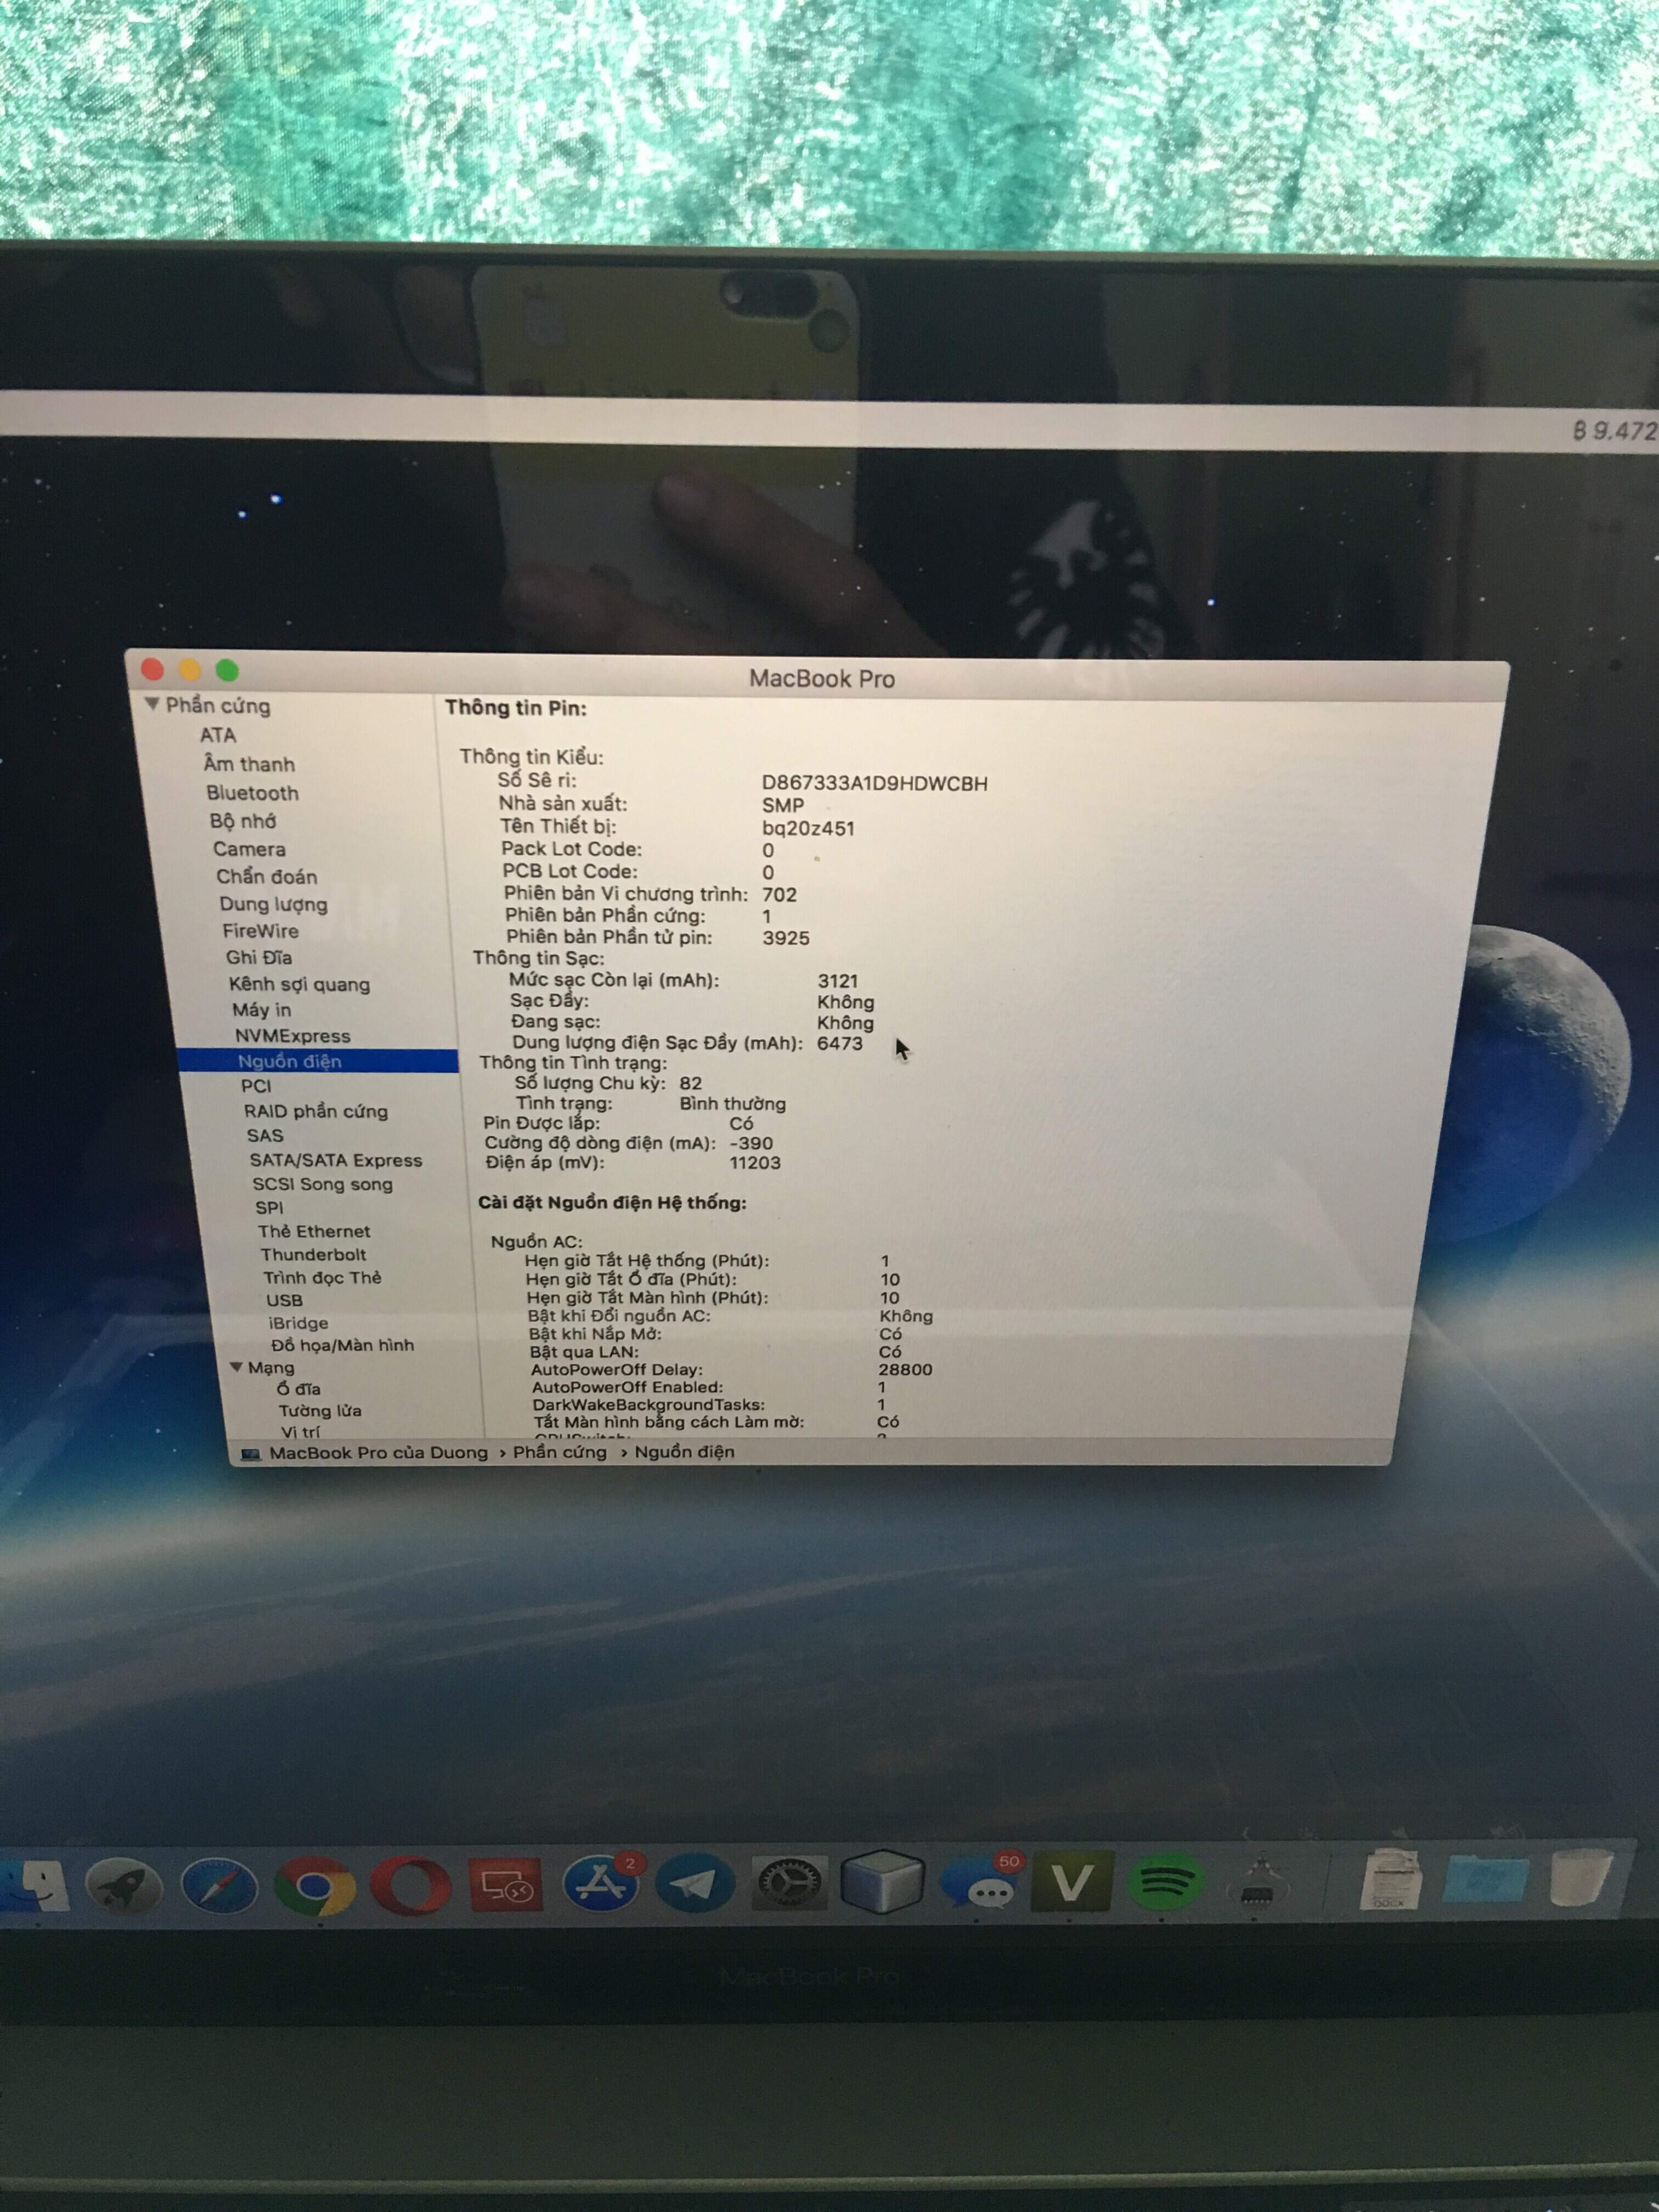The image size is (1659, 2212).
Task: Select Bluetooth in the hardware sidebar
Action: coord(252,793)
